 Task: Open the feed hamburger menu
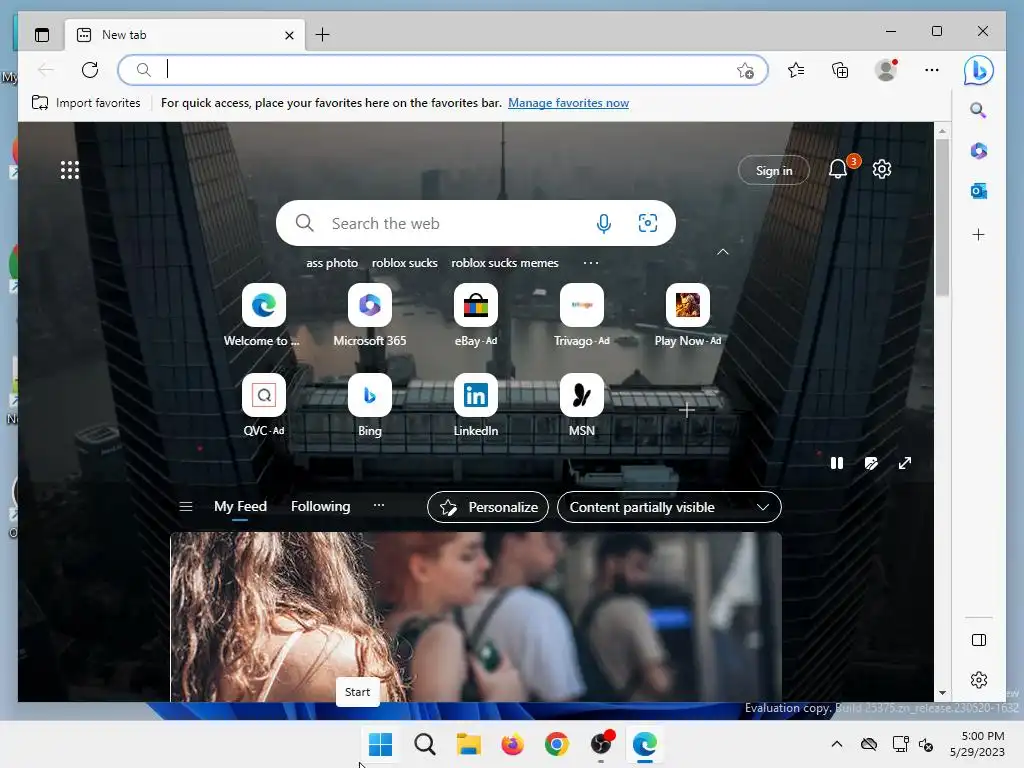[x=185, y=507]
